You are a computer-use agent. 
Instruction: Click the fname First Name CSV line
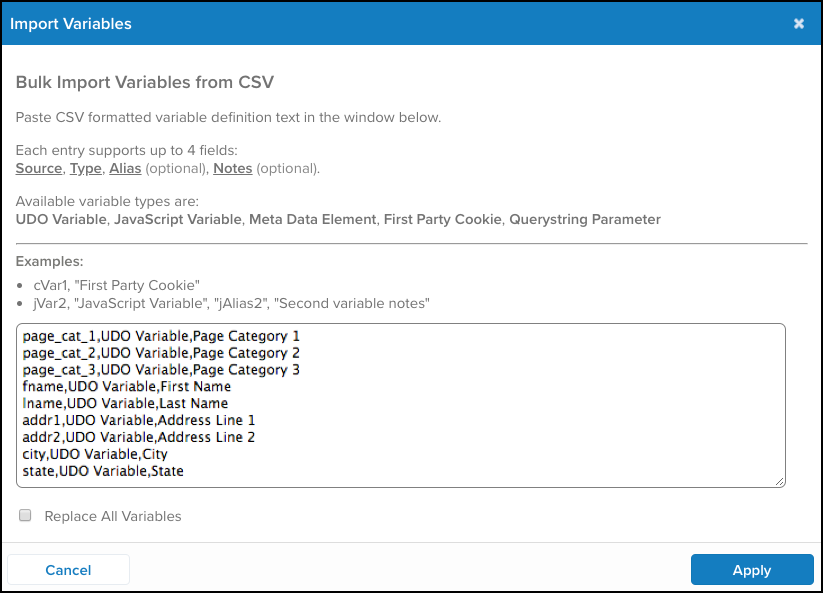pyautogui.click(x=126, y=387)
